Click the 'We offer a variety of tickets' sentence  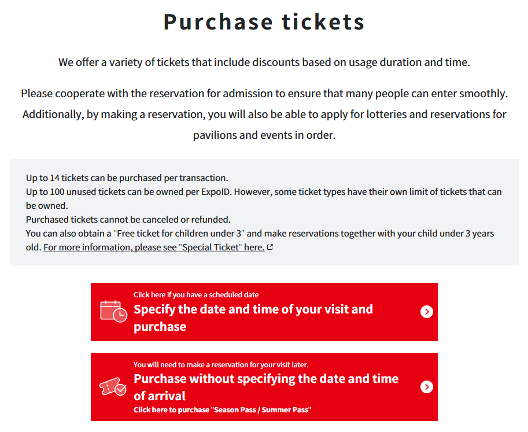(x=264, y=62)
